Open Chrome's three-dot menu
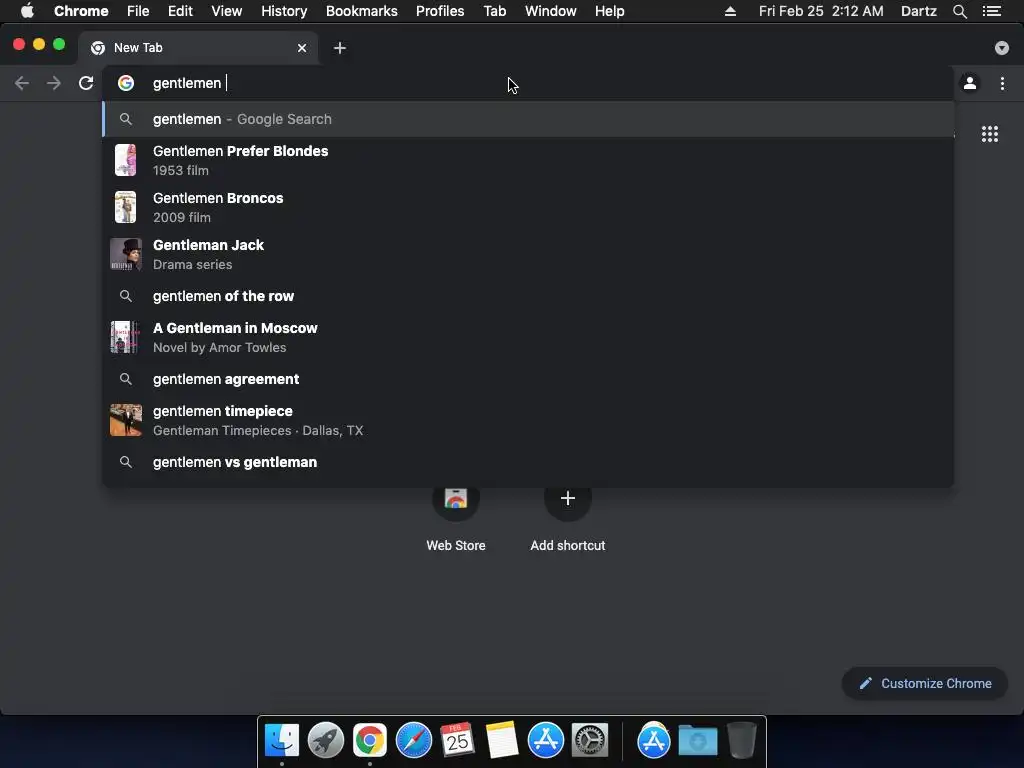Image resolution: width=1024 pixels, height=768 pixels. (x=1002, y=83)
